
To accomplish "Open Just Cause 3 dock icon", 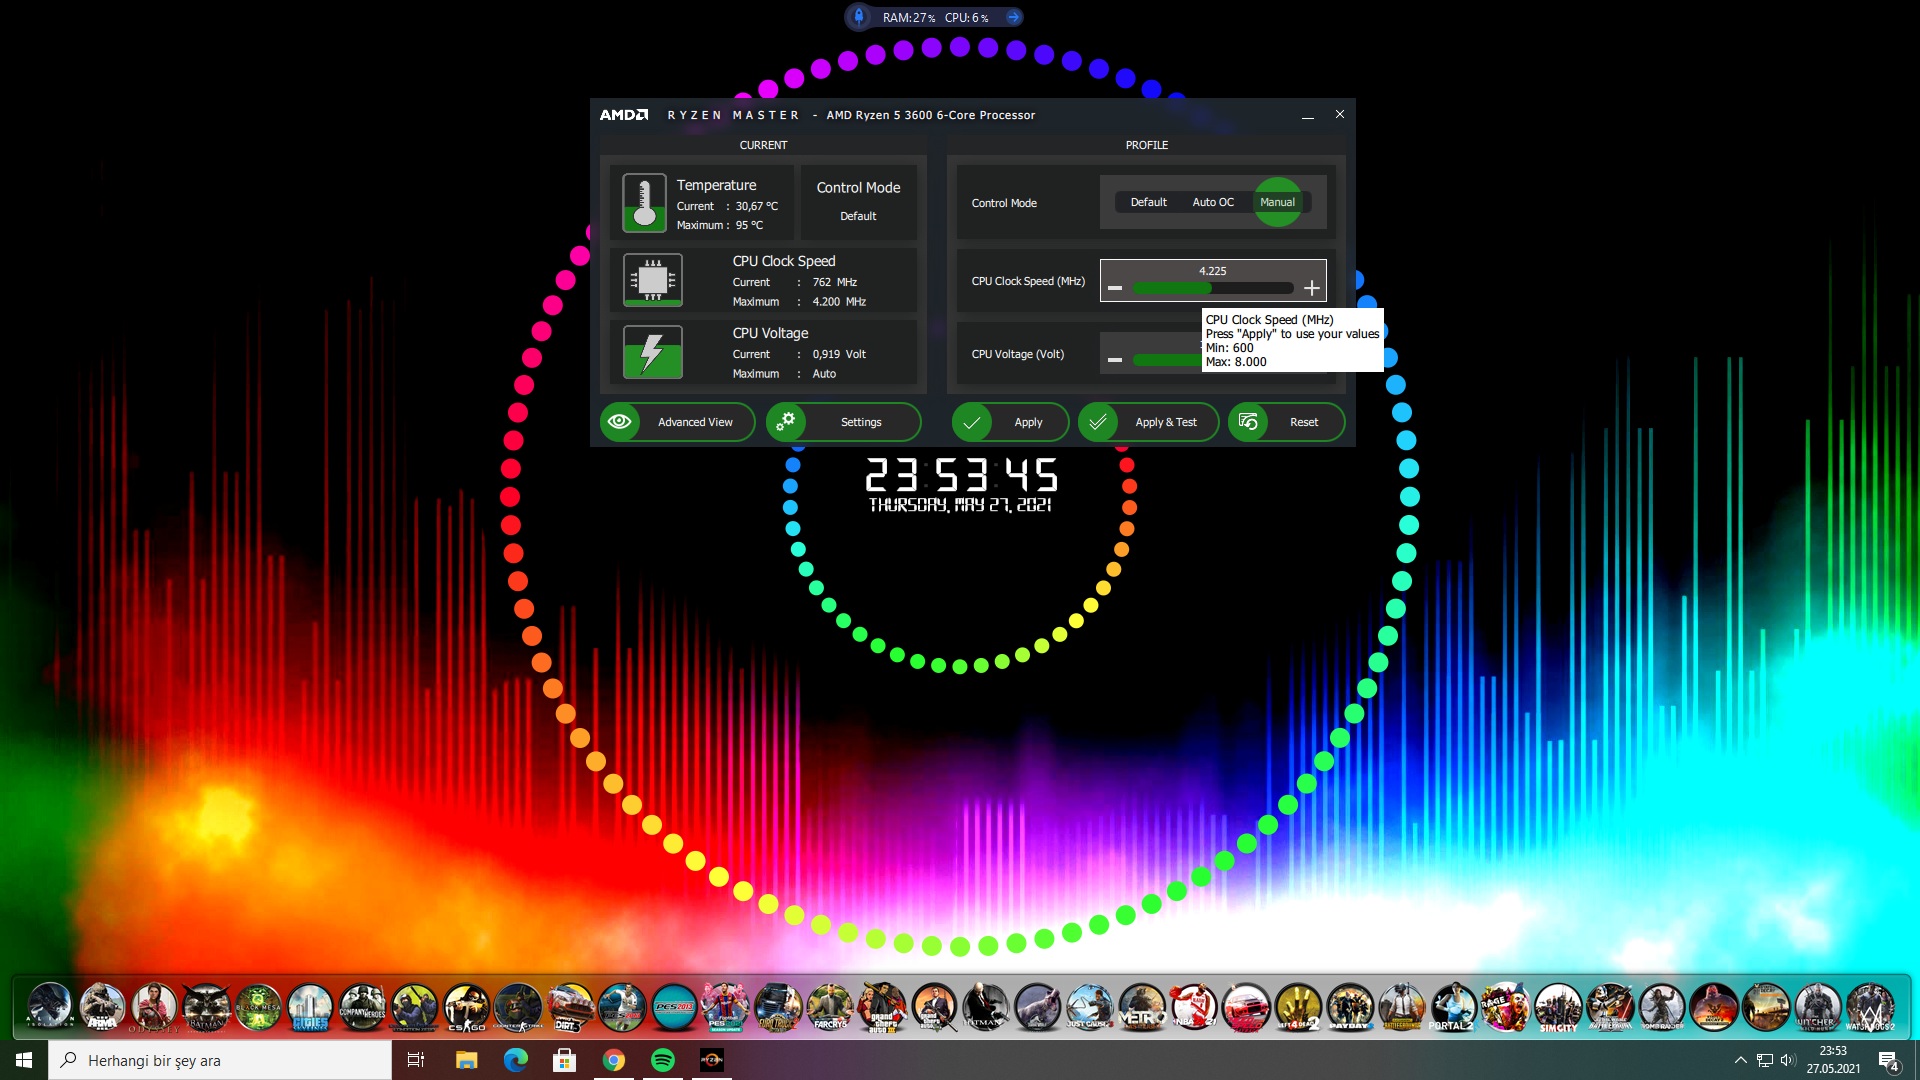I will 1090,1006.
